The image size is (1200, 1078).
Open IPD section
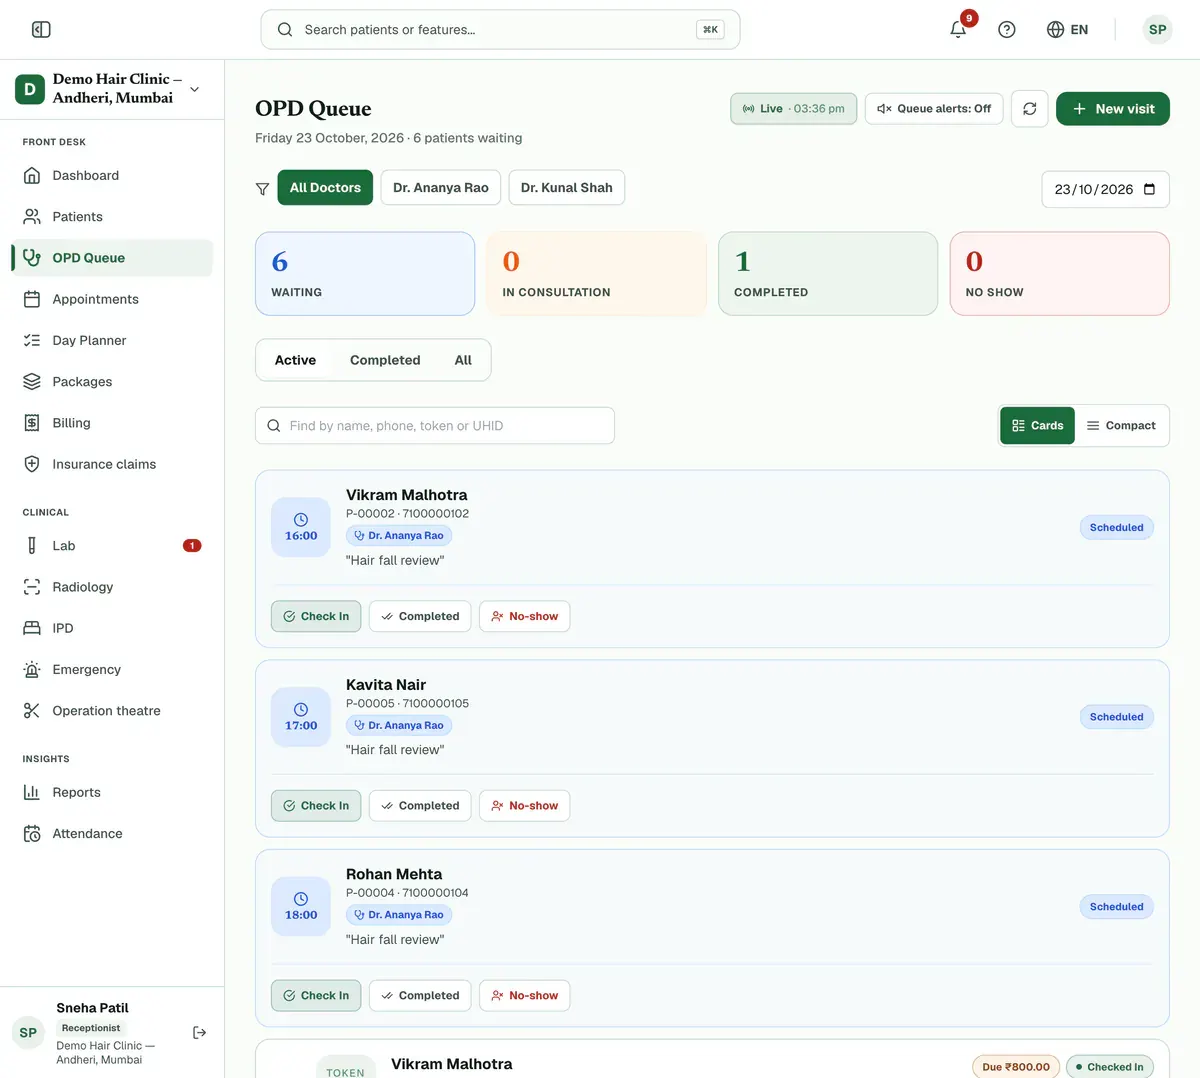[x=112, y=628]
